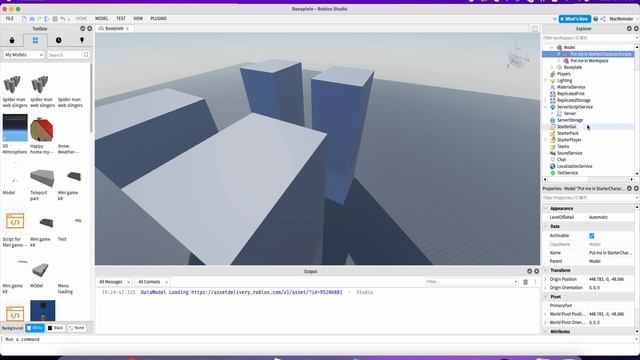Click the Help question mark icon
The height and width of the screenshot is (360, 640).
(x=596, y=19)
